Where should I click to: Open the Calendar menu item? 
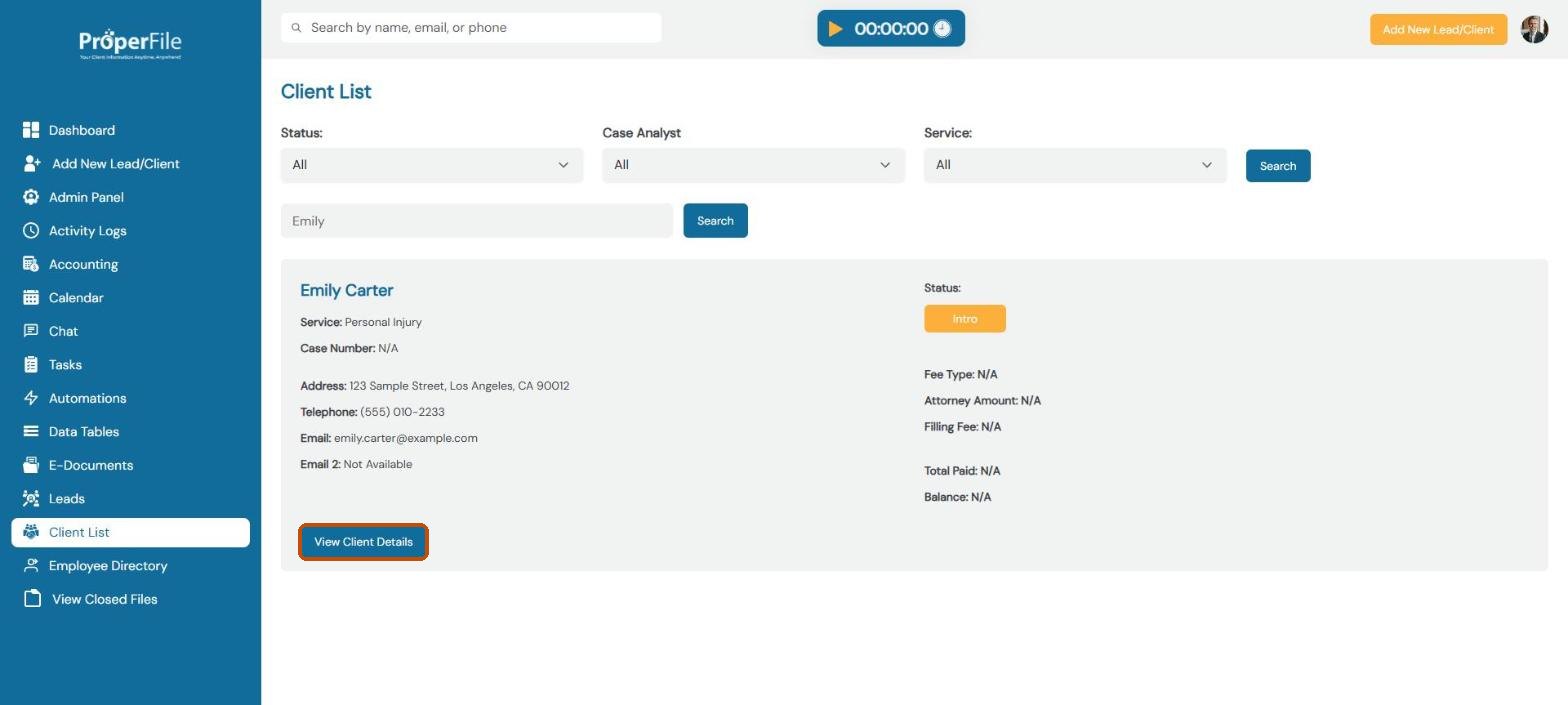(x=76, y=297)
